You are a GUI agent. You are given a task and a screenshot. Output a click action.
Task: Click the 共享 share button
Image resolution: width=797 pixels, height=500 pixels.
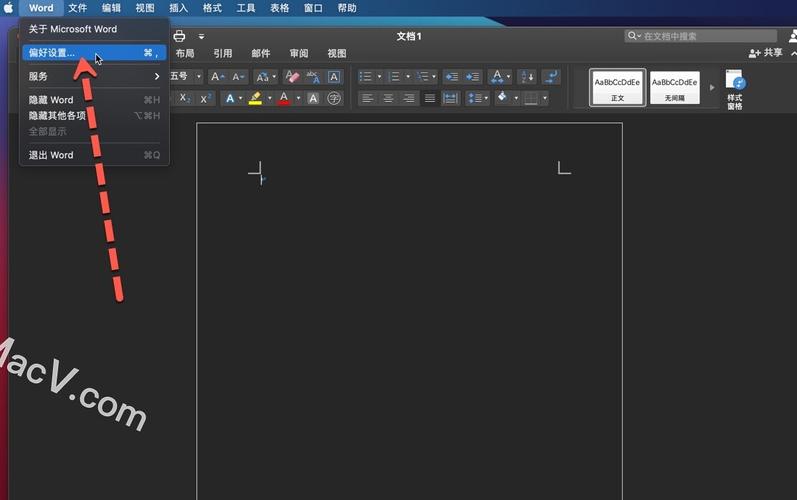(x=766, y=53)
